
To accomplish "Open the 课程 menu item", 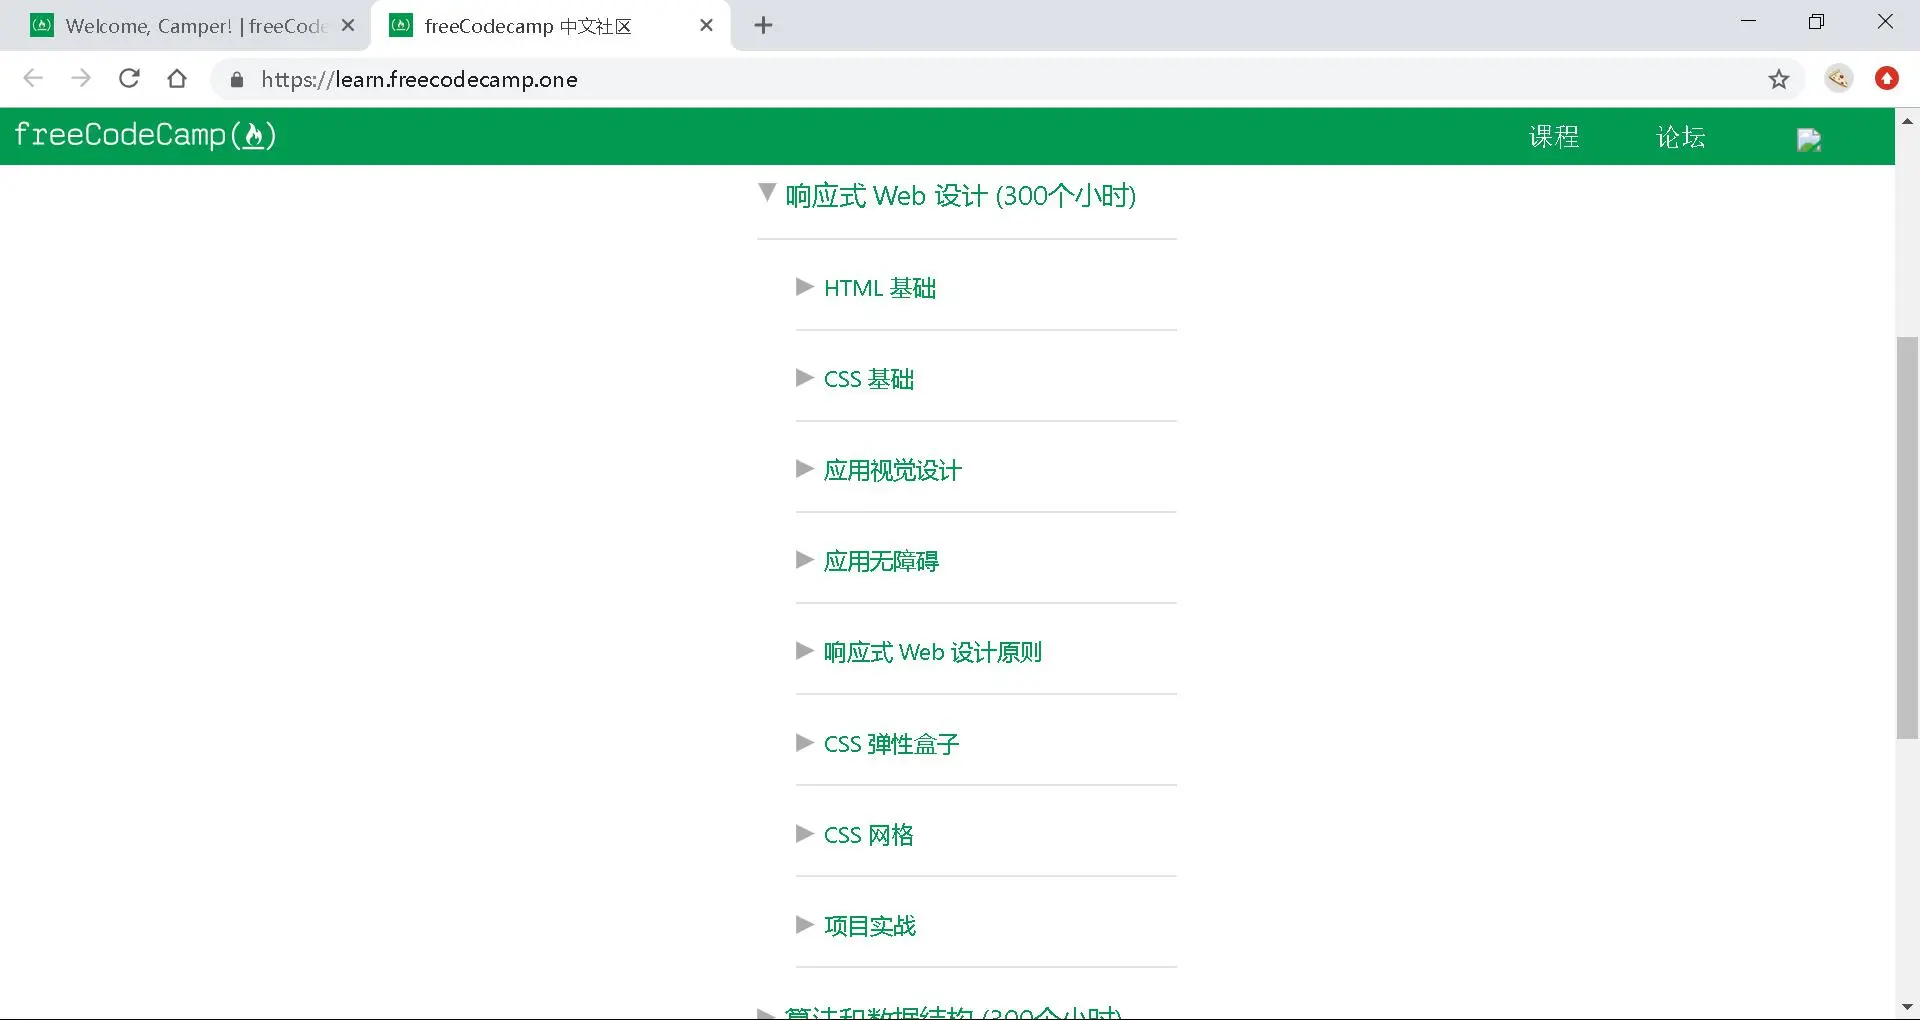I will (1553, 137).
